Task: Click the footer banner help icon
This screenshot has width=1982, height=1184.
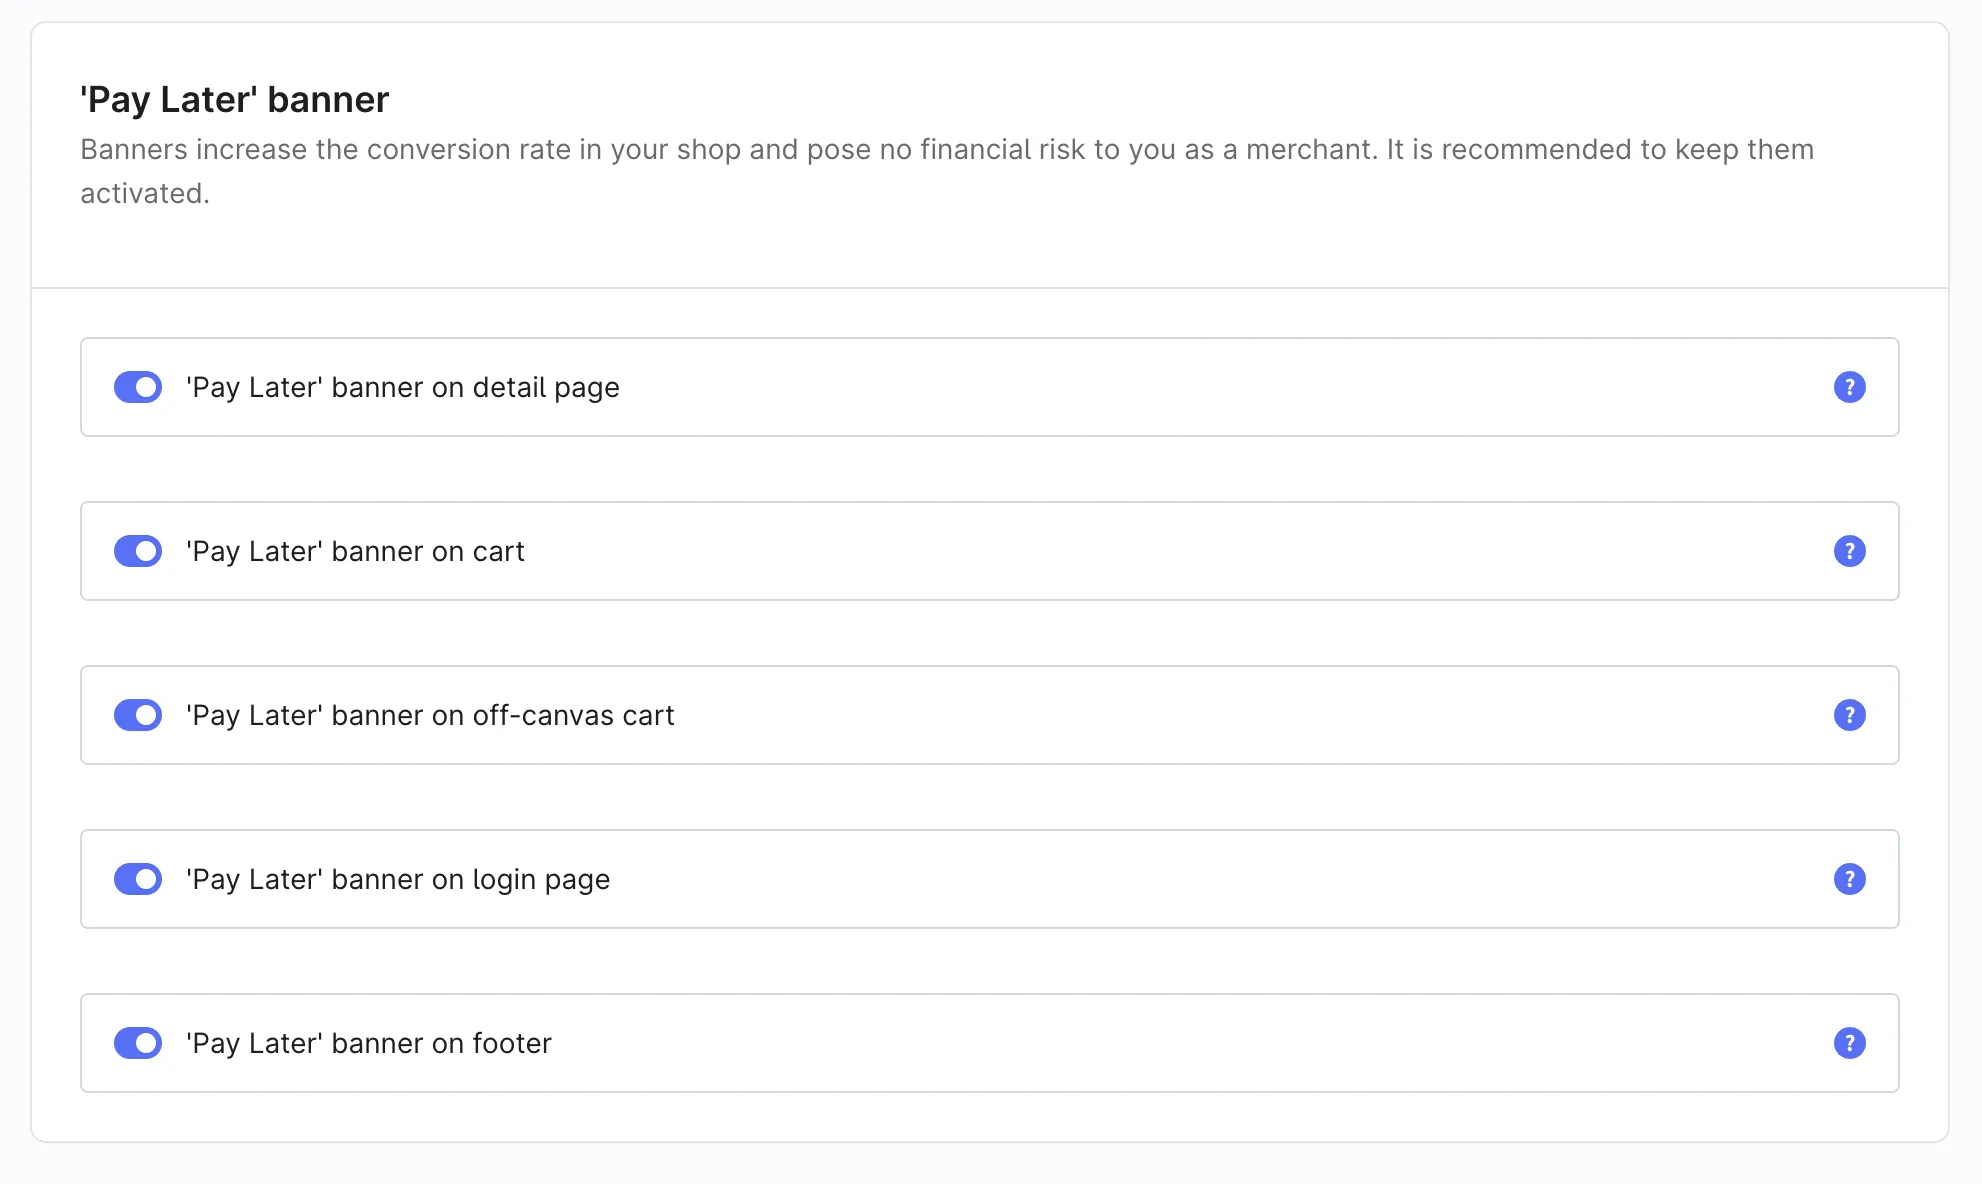Action: pos(1849,1043)
